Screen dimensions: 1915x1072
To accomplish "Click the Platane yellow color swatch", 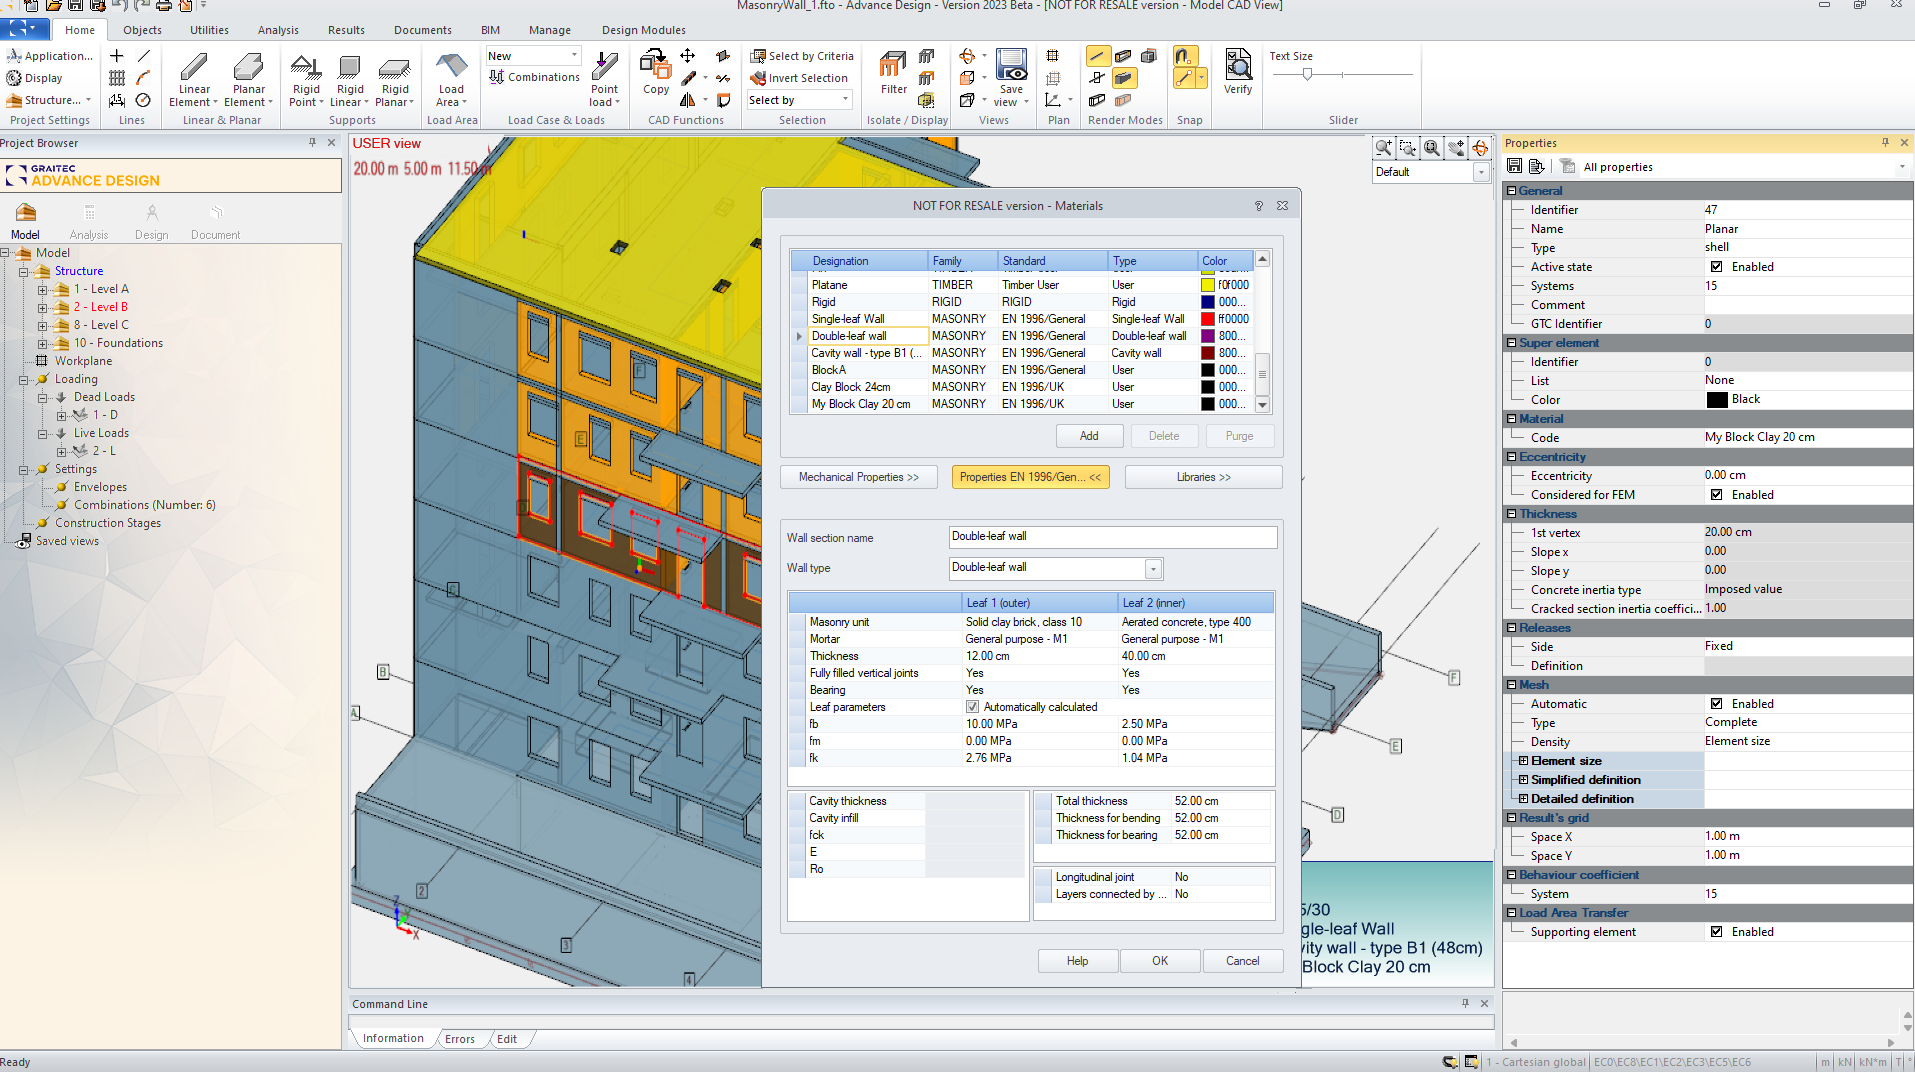I will tap(1207, 285).
